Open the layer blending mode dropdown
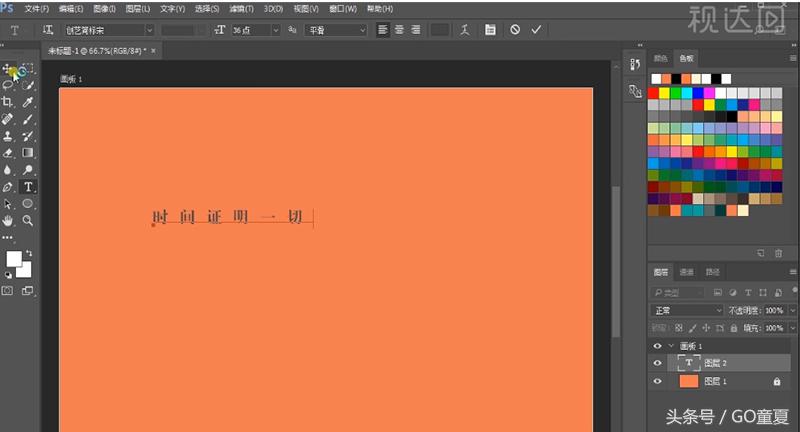The height and width of the screenshot is (432, 800). (687, 310)
